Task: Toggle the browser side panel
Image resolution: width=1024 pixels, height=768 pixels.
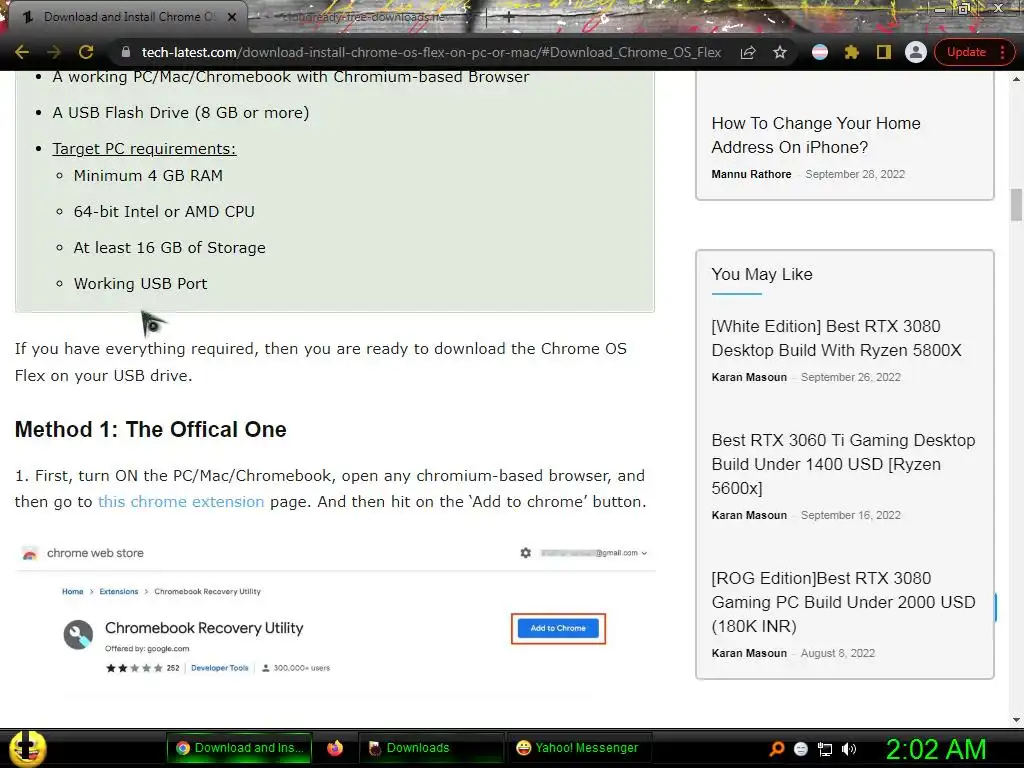Action: coord(884,52)
